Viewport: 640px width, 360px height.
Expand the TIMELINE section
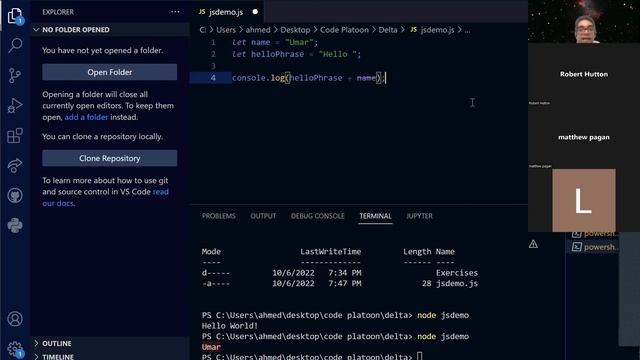[x=110, y=356]
